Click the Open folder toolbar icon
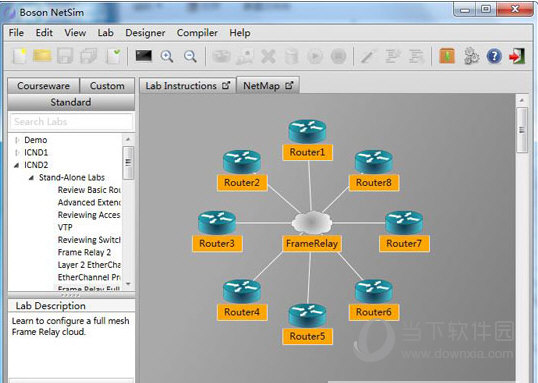This screenshot has width=538, height=383. [42, 56]
